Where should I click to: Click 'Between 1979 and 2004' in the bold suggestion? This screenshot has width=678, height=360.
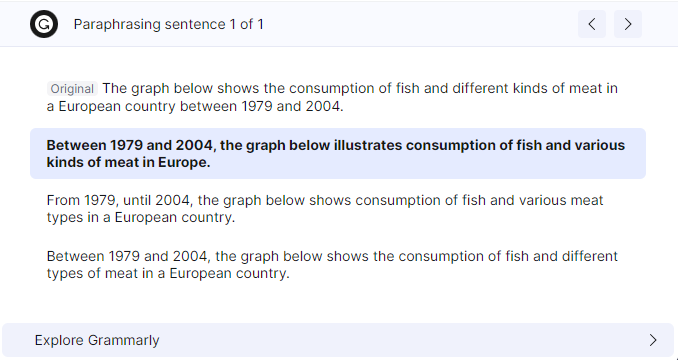tap(130, 145)
